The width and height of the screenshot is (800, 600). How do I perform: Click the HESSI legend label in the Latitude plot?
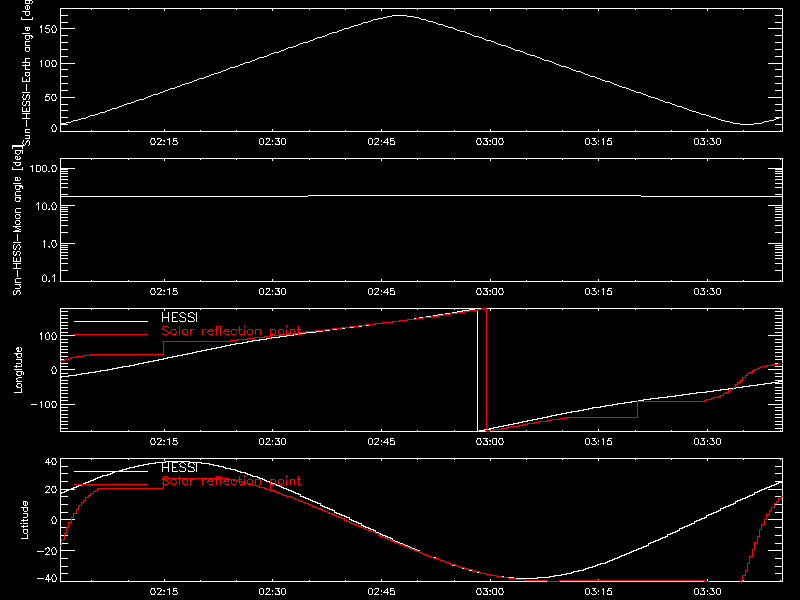179,468
